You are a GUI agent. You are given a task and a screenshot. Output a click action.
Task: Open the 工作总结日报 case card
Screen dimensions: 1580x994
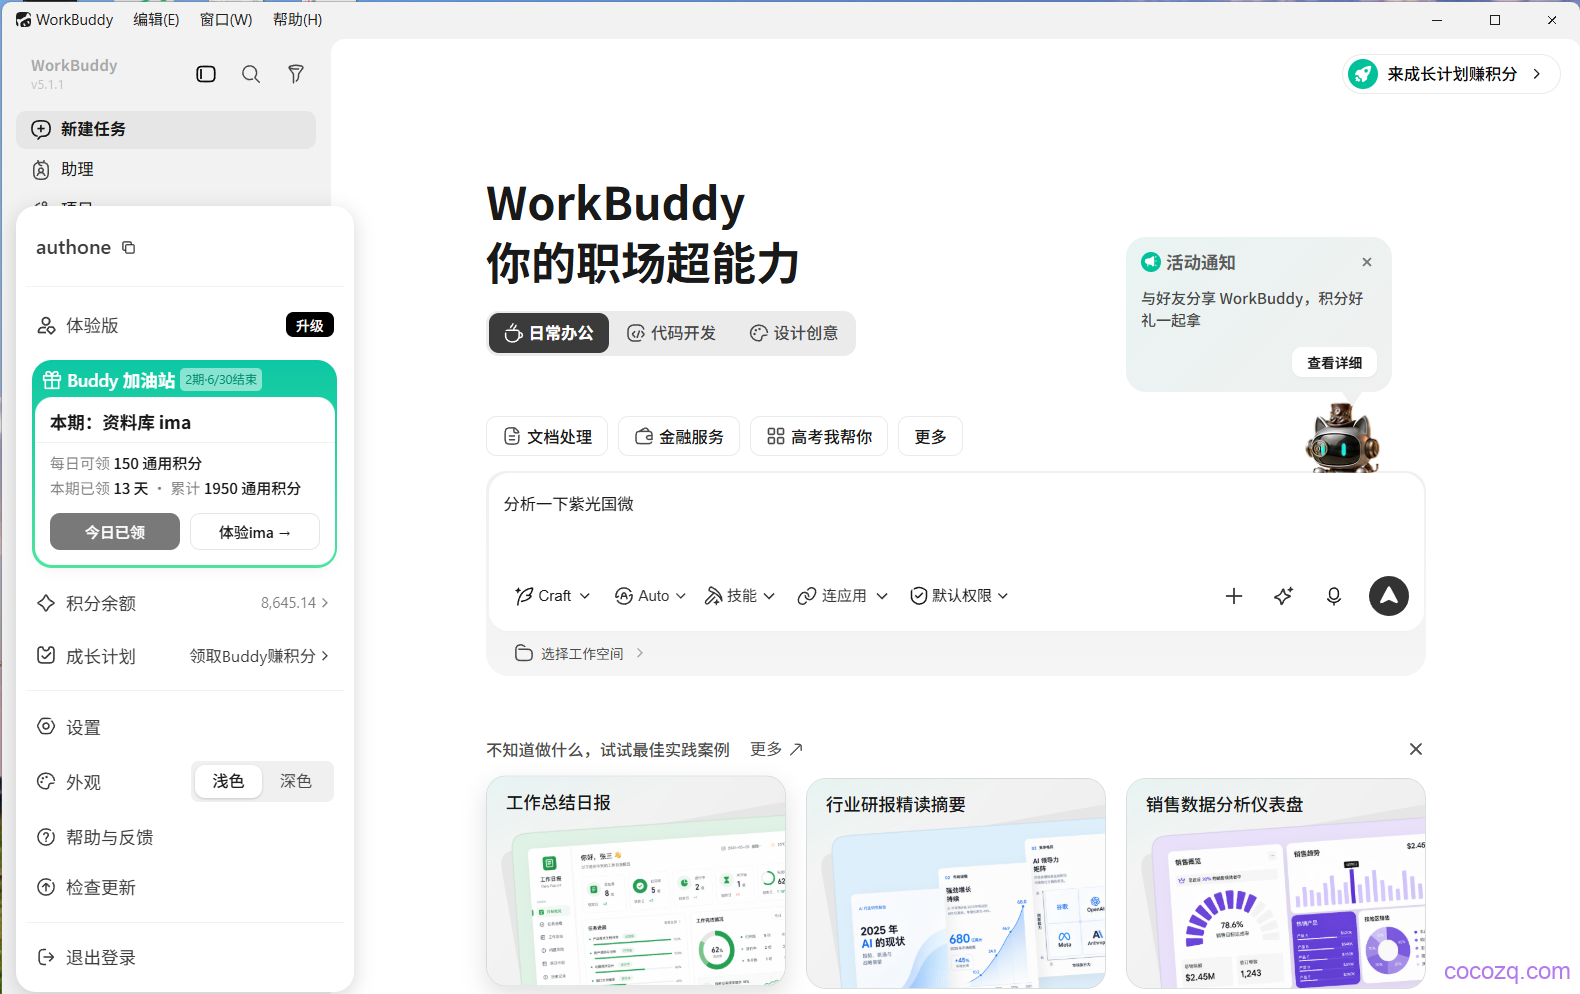[636, 883]
